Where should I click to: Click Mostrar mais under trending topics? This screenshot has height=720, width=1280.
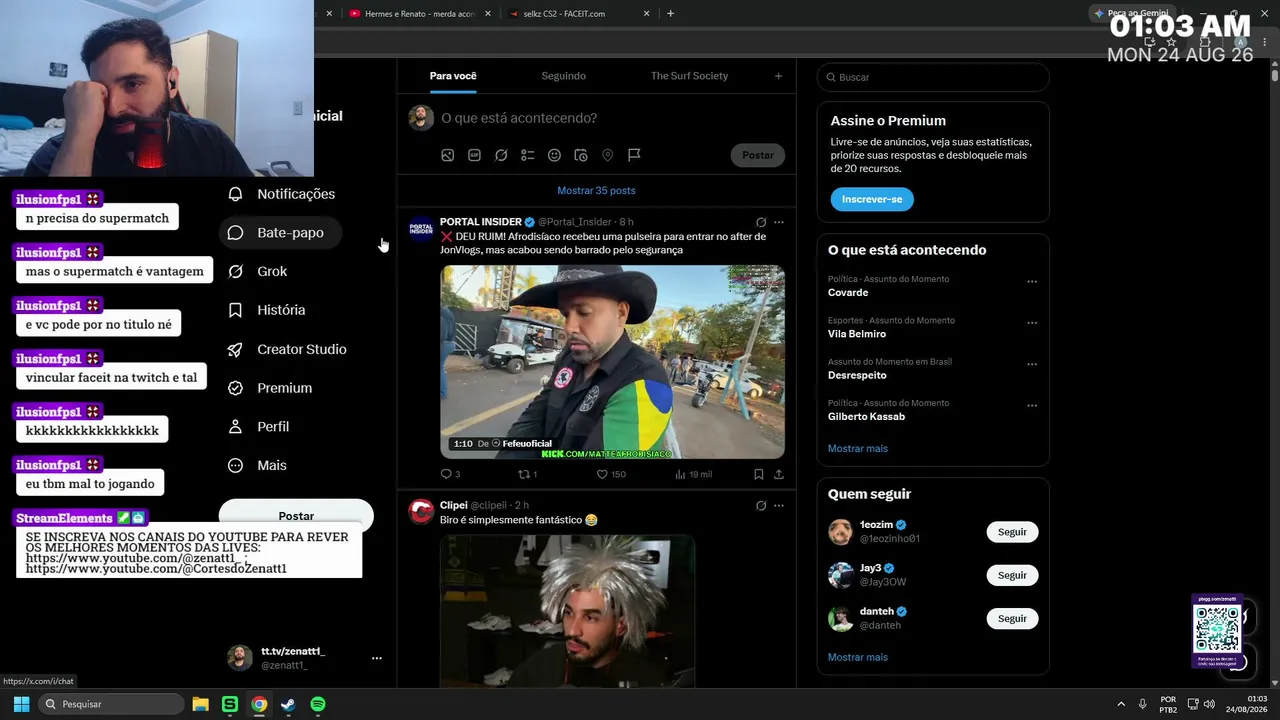pyautogui.click(x=858, y=448)
